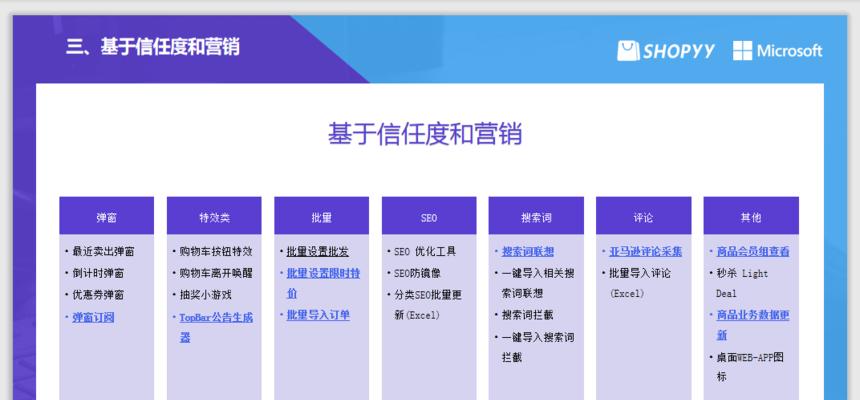Image resolution: width=860 pixels, height=400 pixels.
Task: Select the 特效类 column header
Action: (214, 216)
